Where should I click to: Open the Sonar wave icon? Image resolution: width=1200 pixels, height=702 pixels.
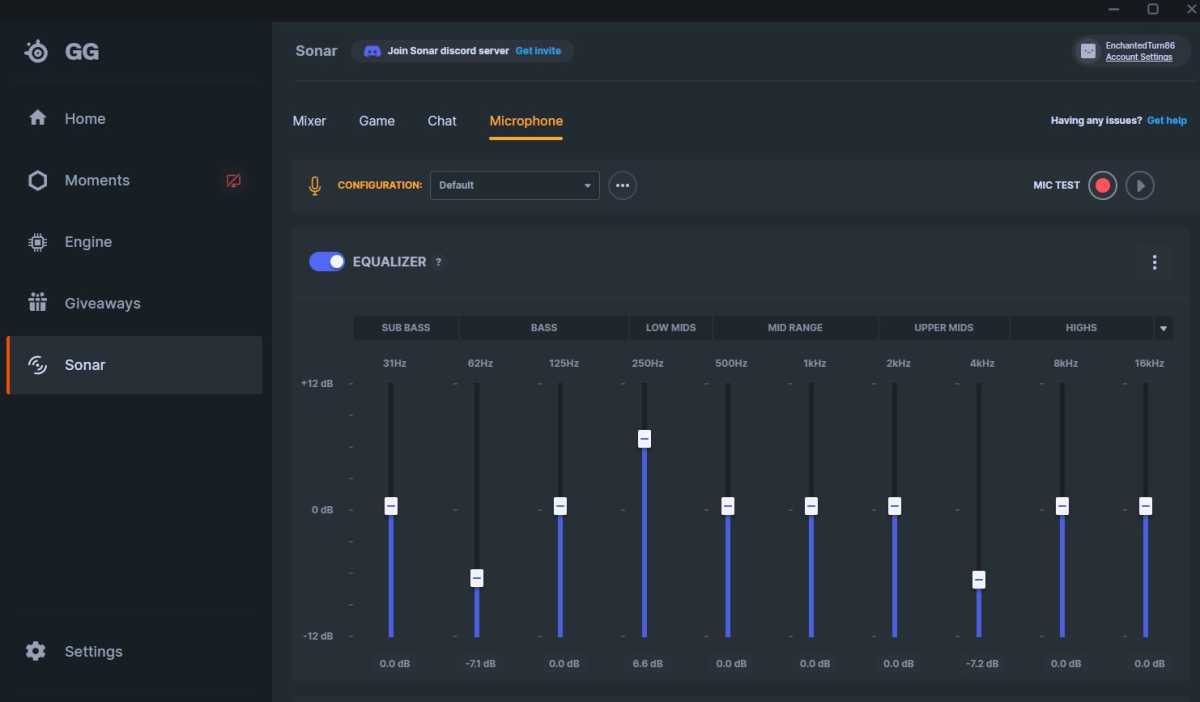click(38, 365)
